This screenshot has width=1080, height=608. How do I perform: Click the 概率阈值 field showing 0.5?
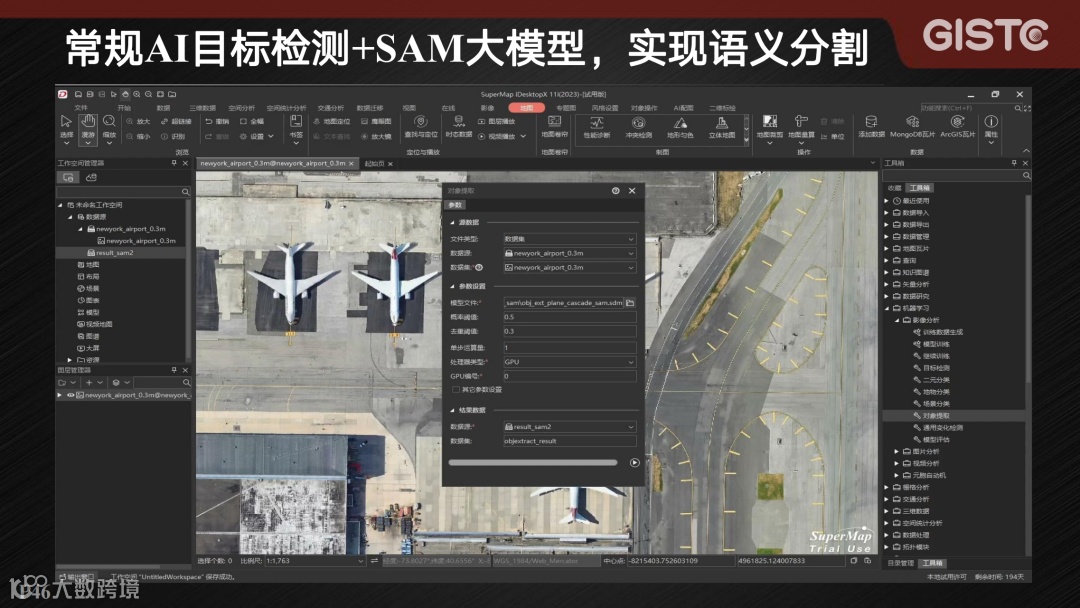[x=570, y=317]
